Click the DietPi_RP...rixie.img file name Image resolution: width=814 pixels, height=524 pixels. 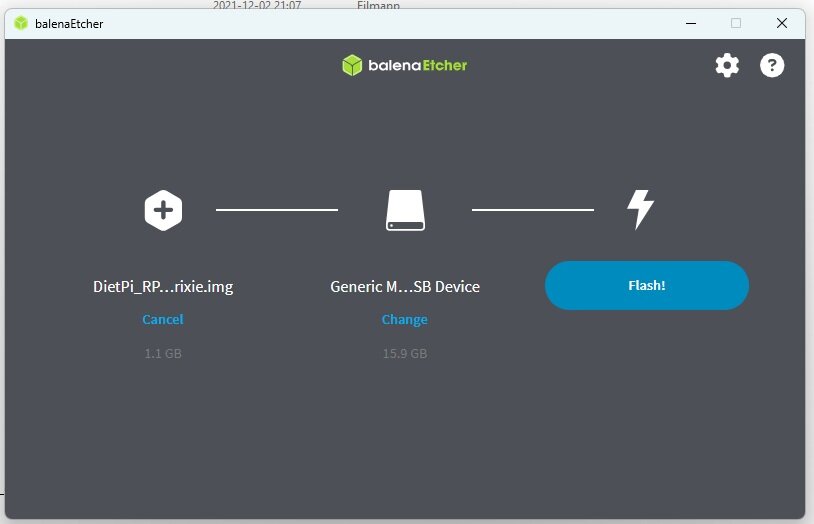[163, 287]
